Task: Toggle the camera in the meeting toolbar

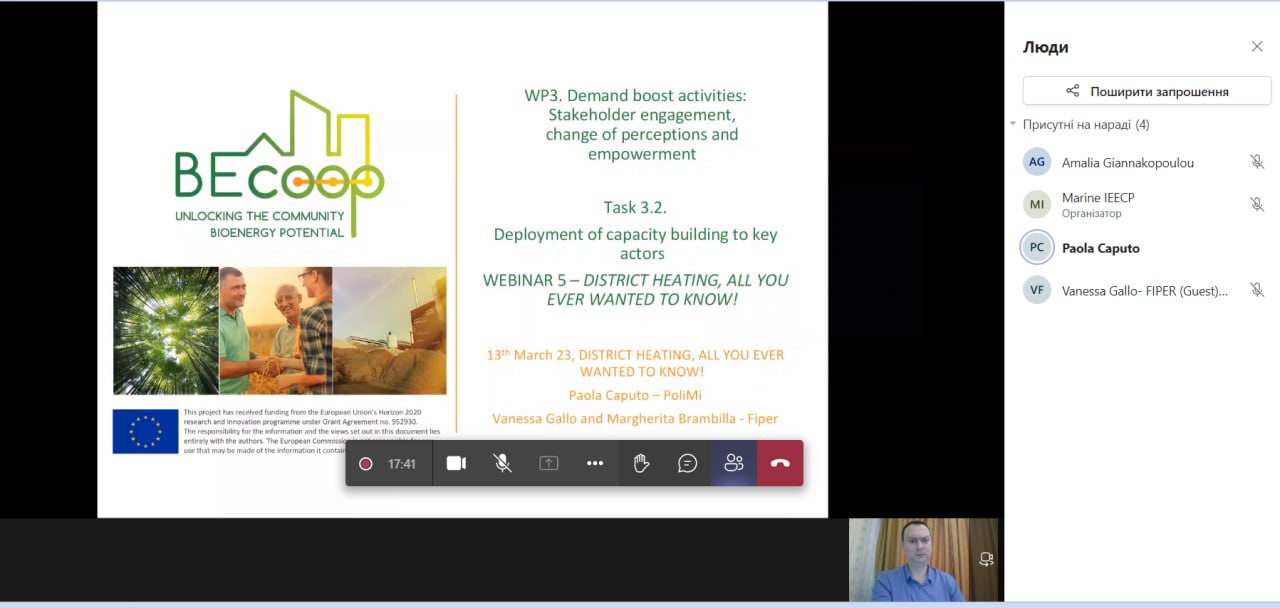Action: tap(456, 463)
